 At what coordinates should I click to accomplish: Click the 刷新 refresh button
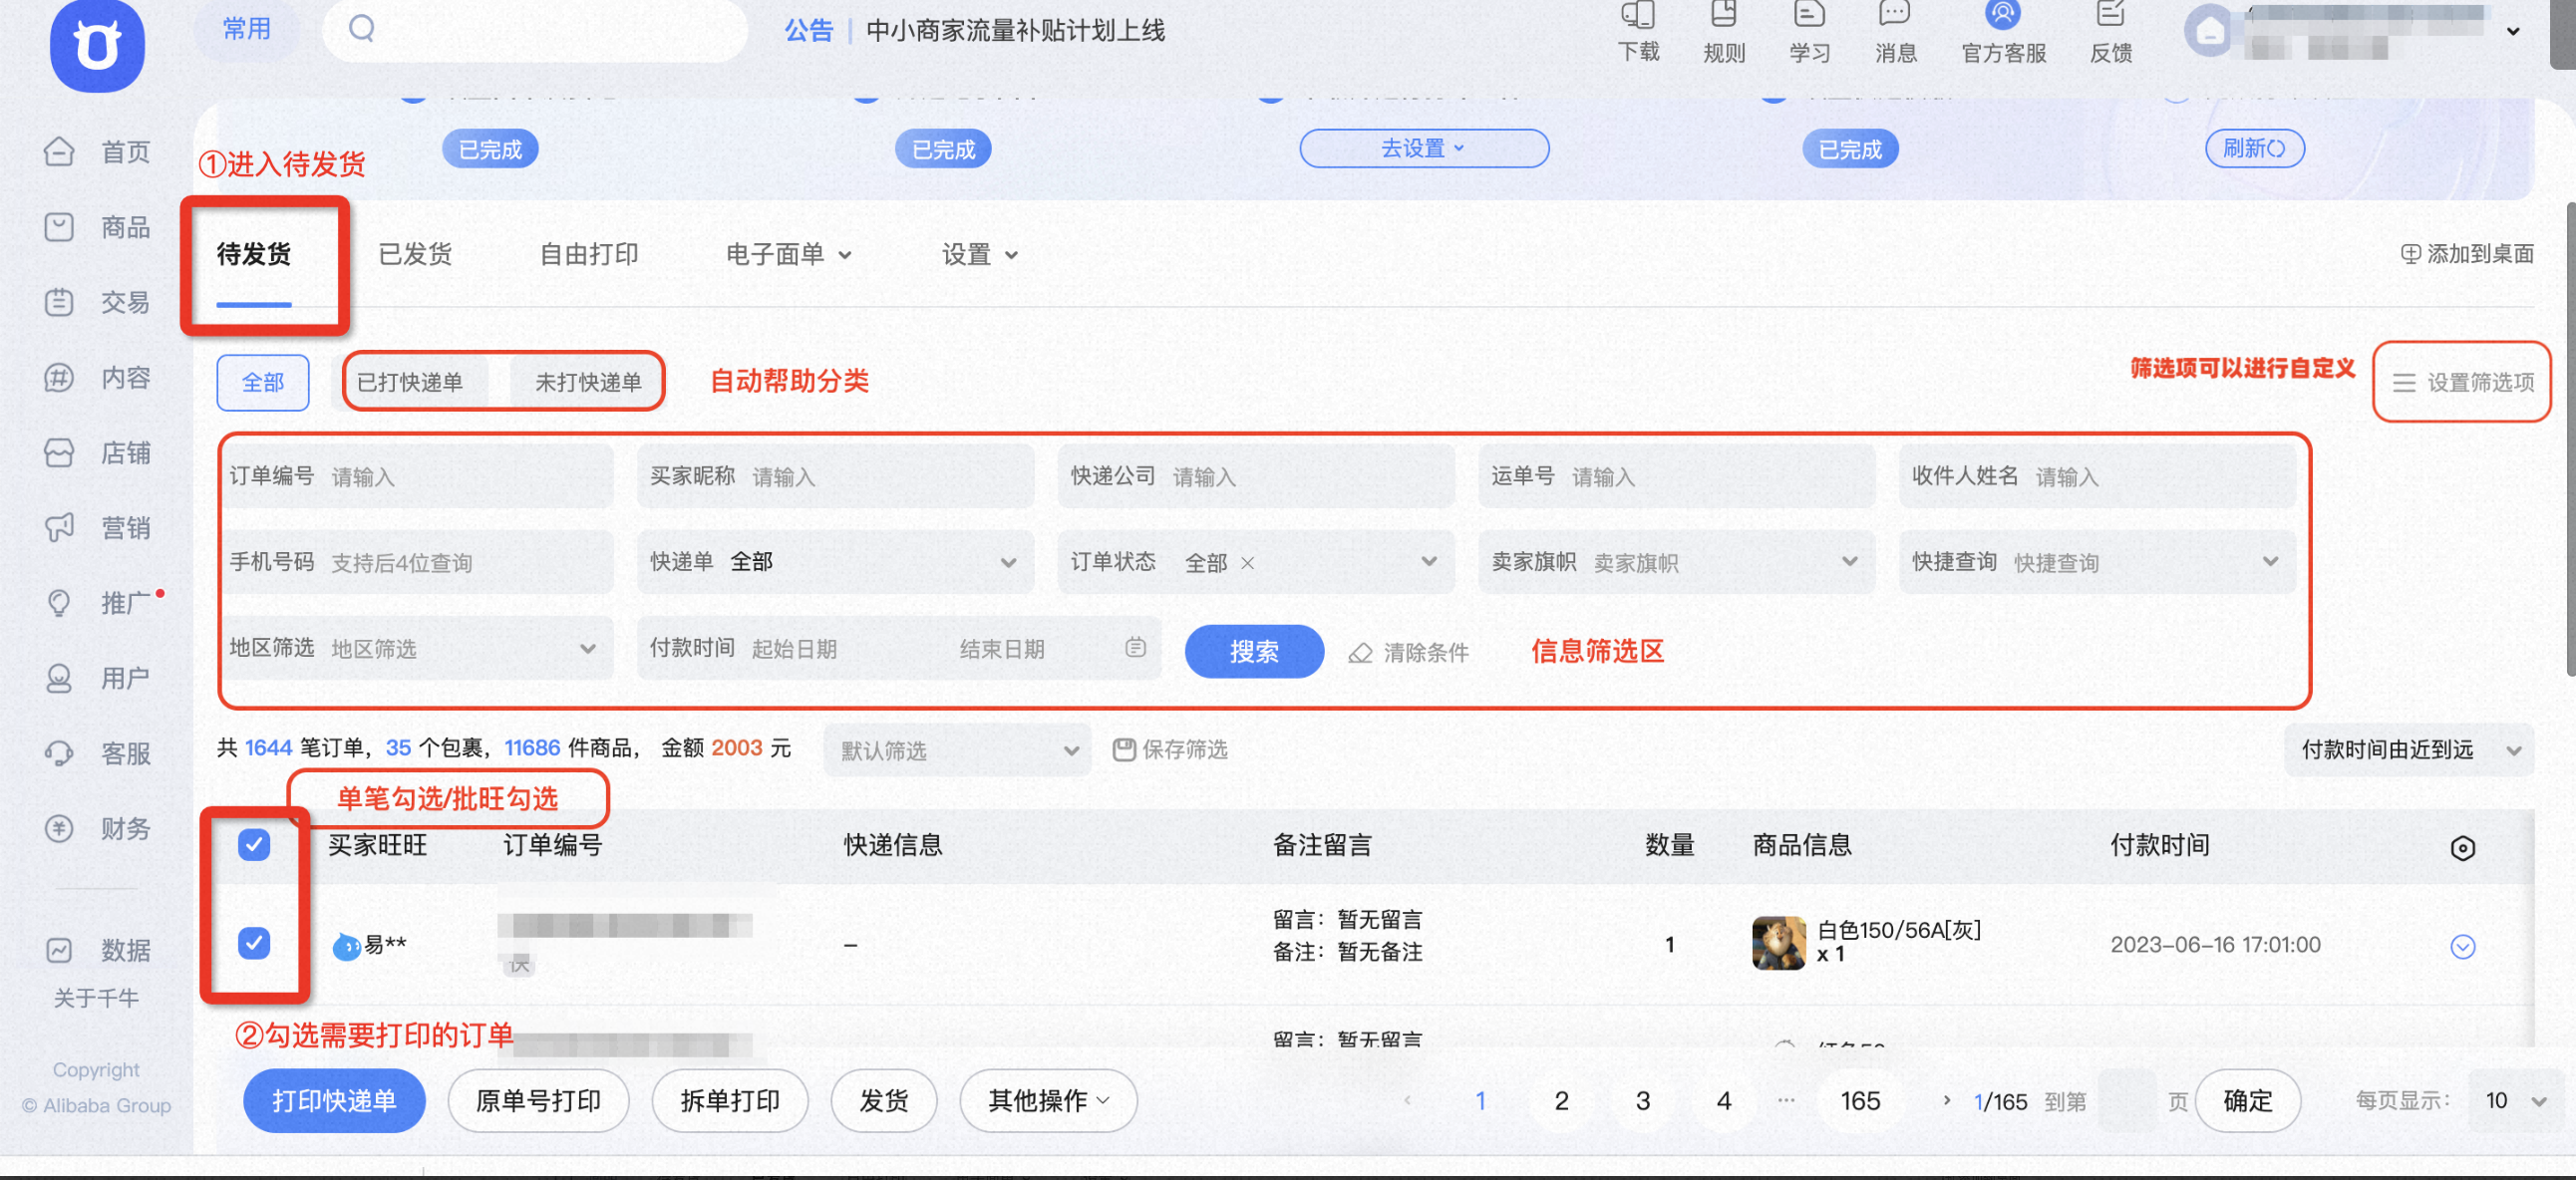2254,148
